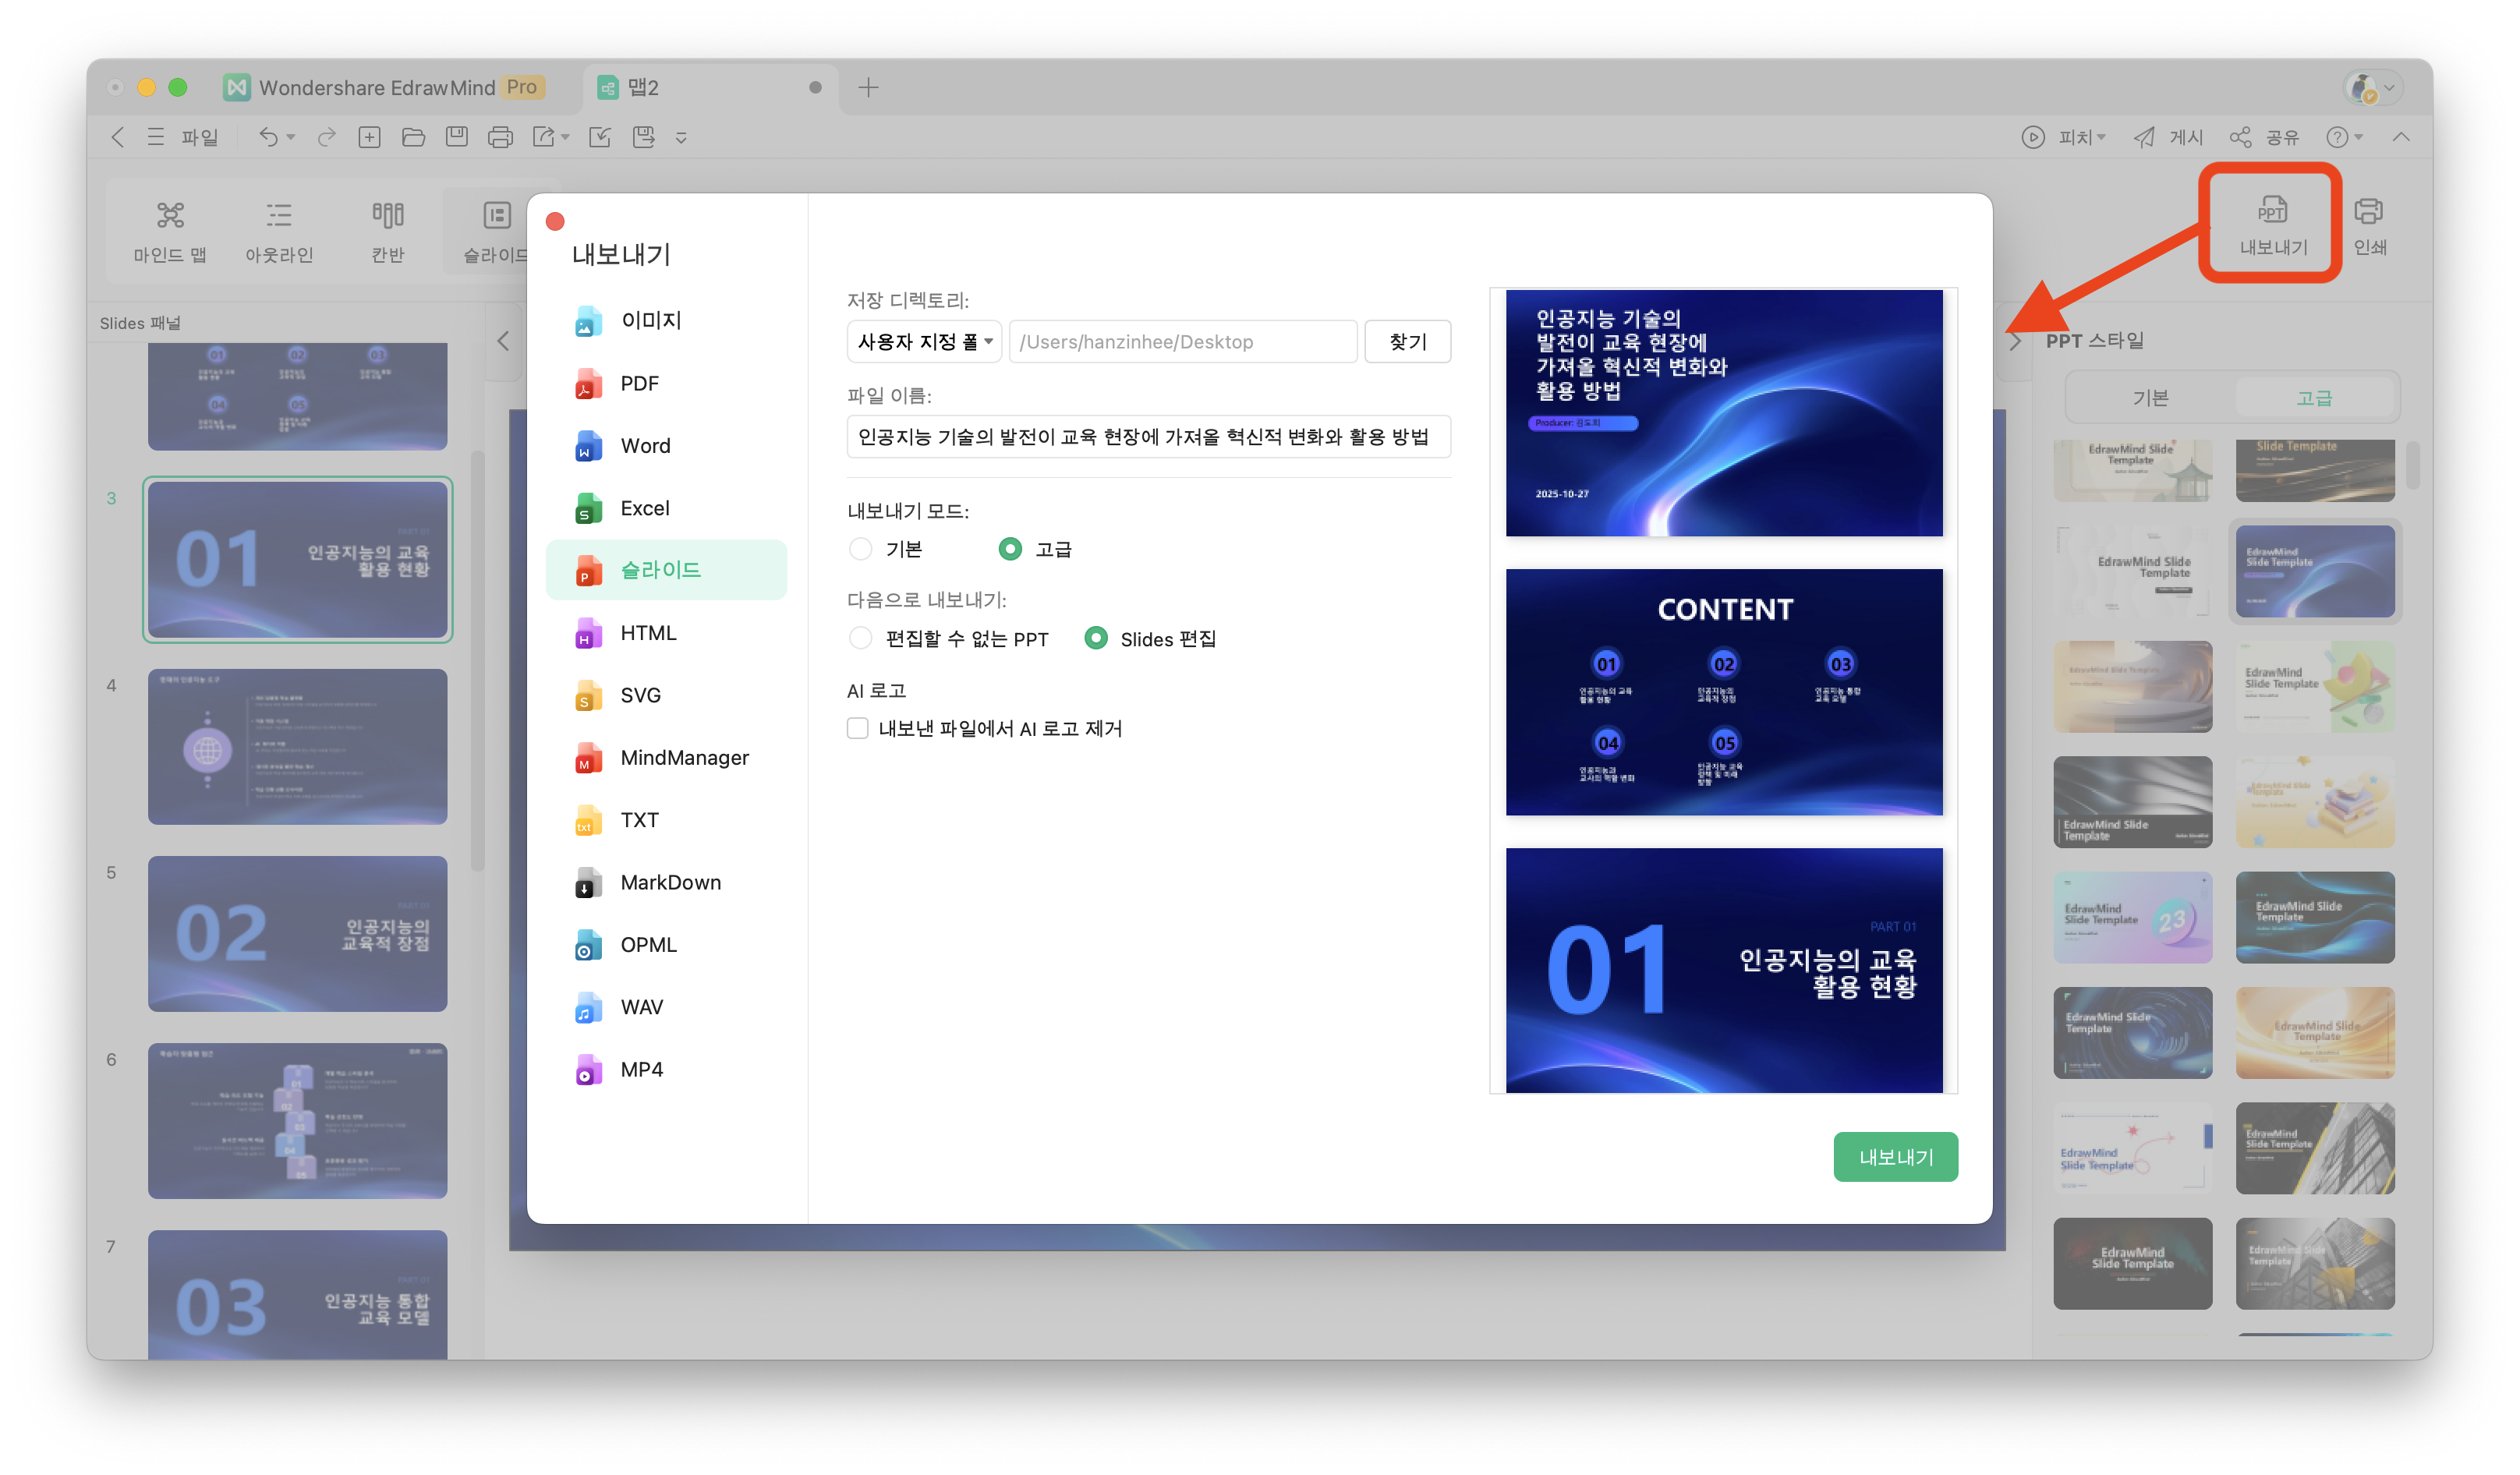Image resolution: width=2520 pixels, height=1475 pixels.
Task: Click the print icon in top toolbar
Action: pyautogui.click(x=500, y=137)
